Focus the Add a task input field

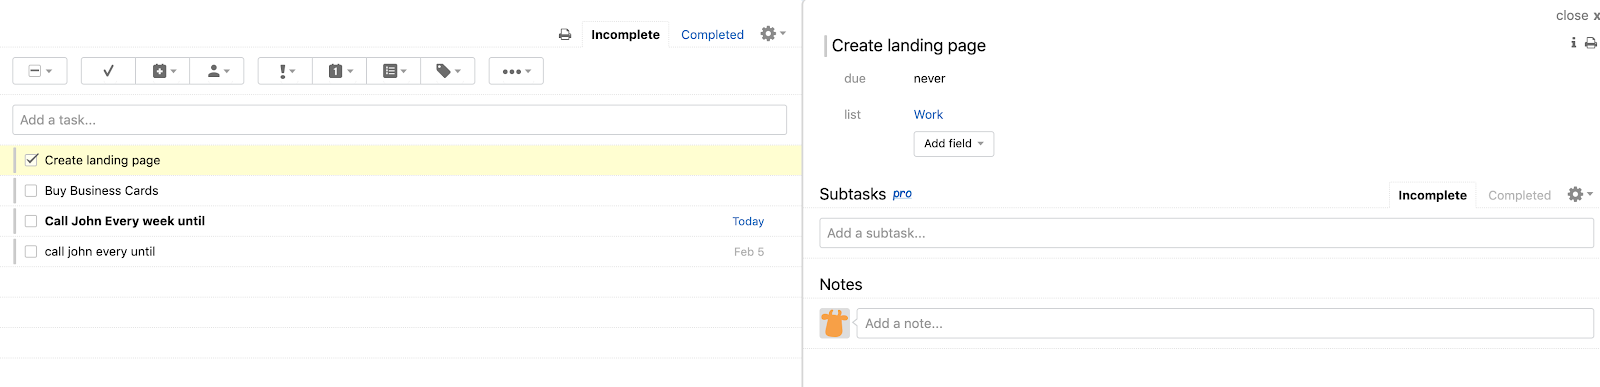400,120
